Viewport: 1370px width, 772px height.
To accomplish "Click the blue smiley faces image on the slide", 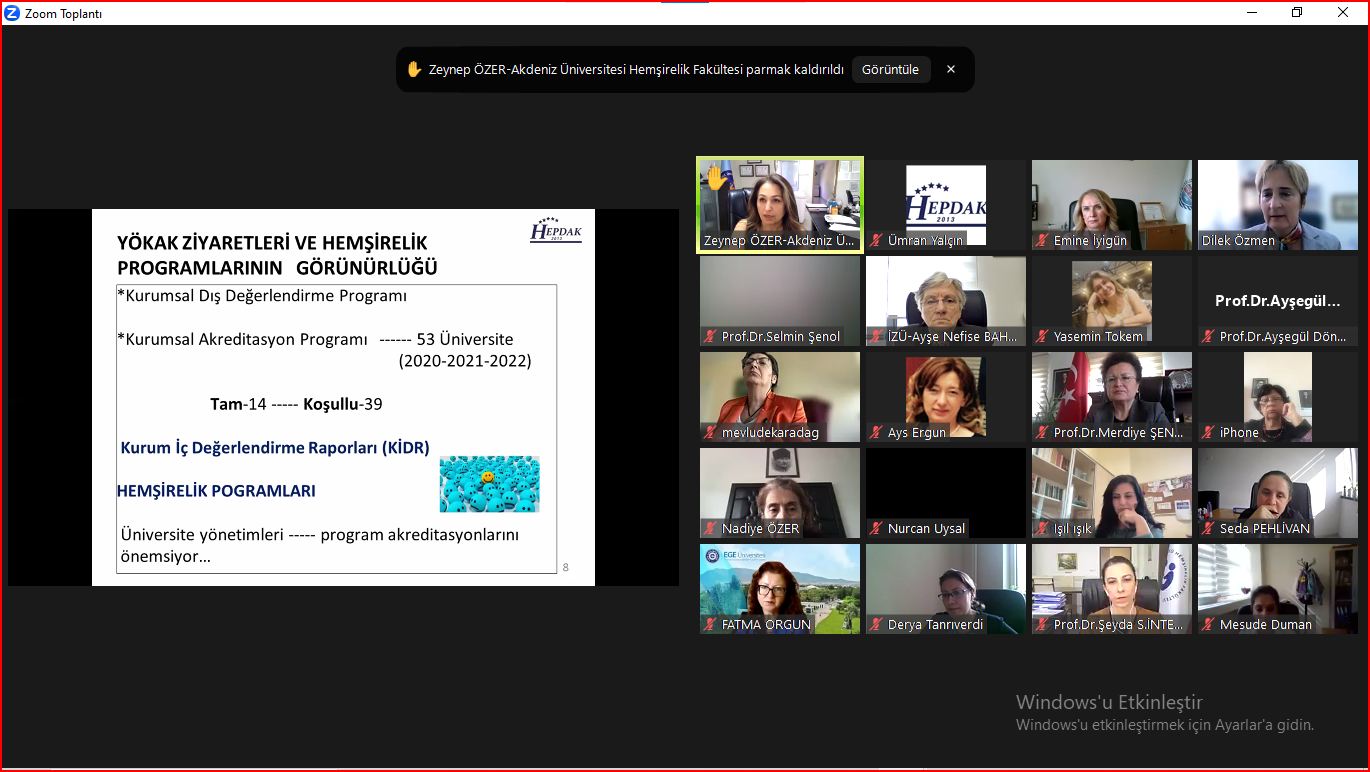I will click(489, 484).
